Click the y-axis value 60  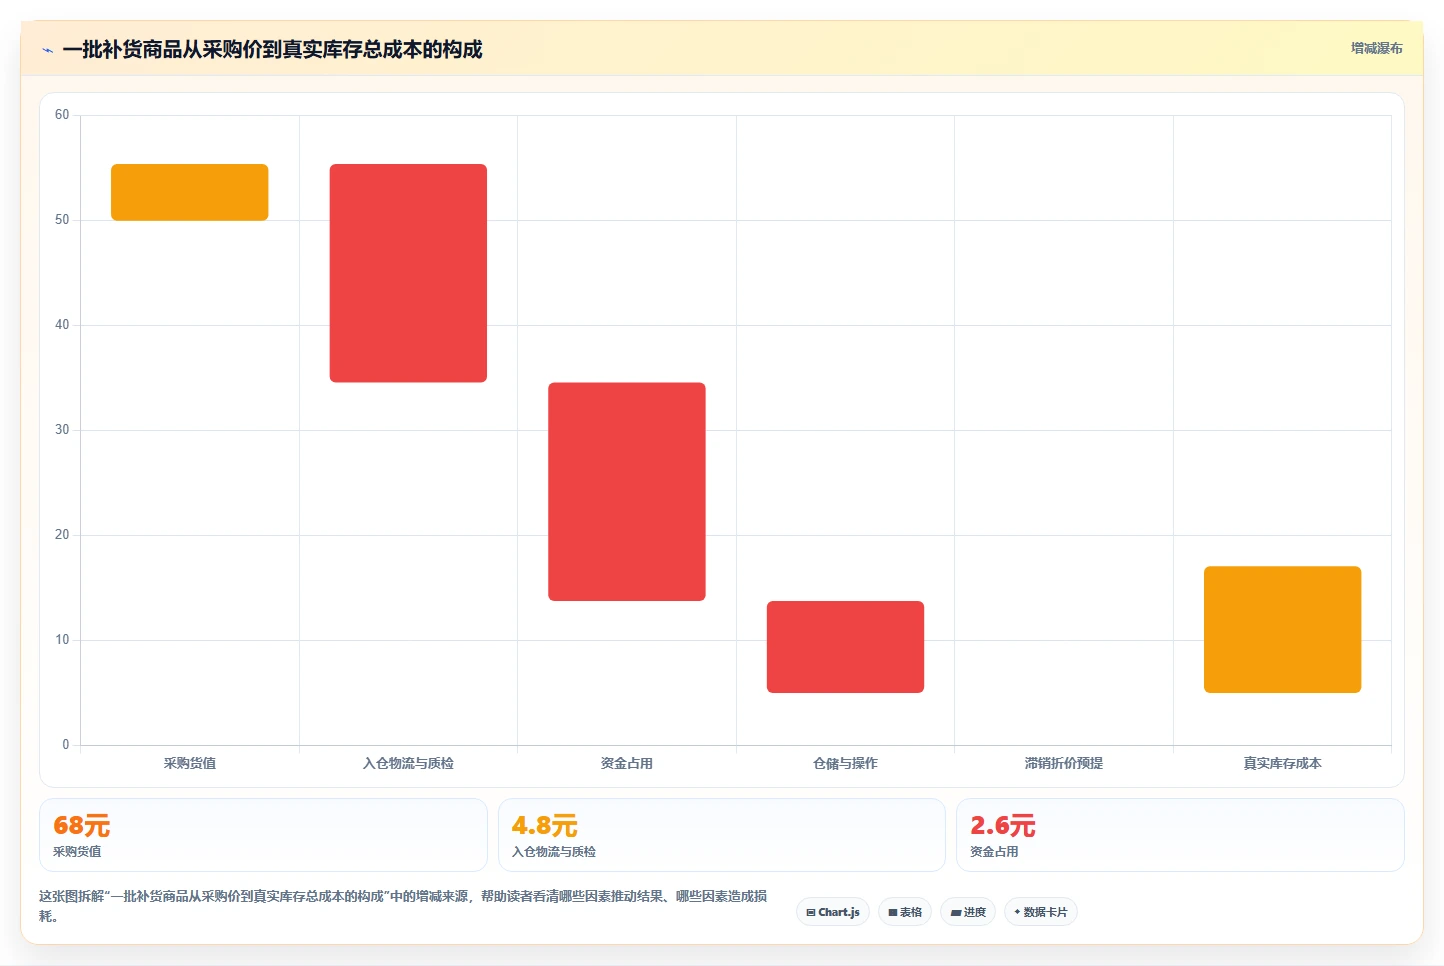62,115
